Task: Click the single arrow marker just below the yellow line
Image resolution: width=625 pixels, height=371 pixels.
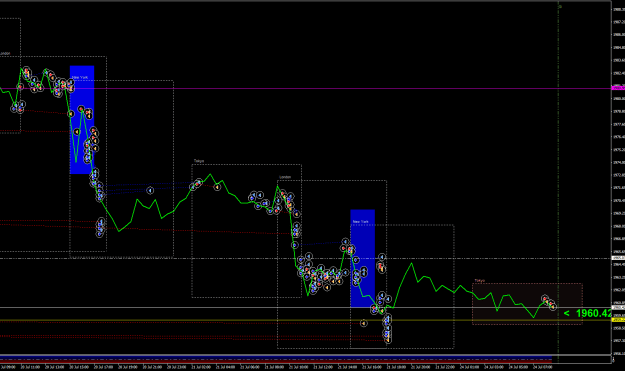Action: click(x=364, y=323)
